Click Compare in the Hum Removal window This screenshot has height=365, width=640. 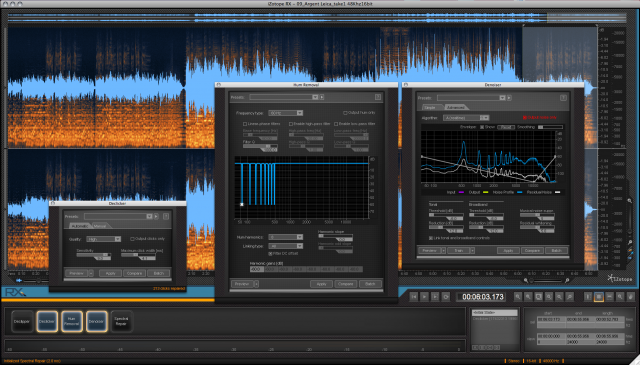click(x=345, y=284)
